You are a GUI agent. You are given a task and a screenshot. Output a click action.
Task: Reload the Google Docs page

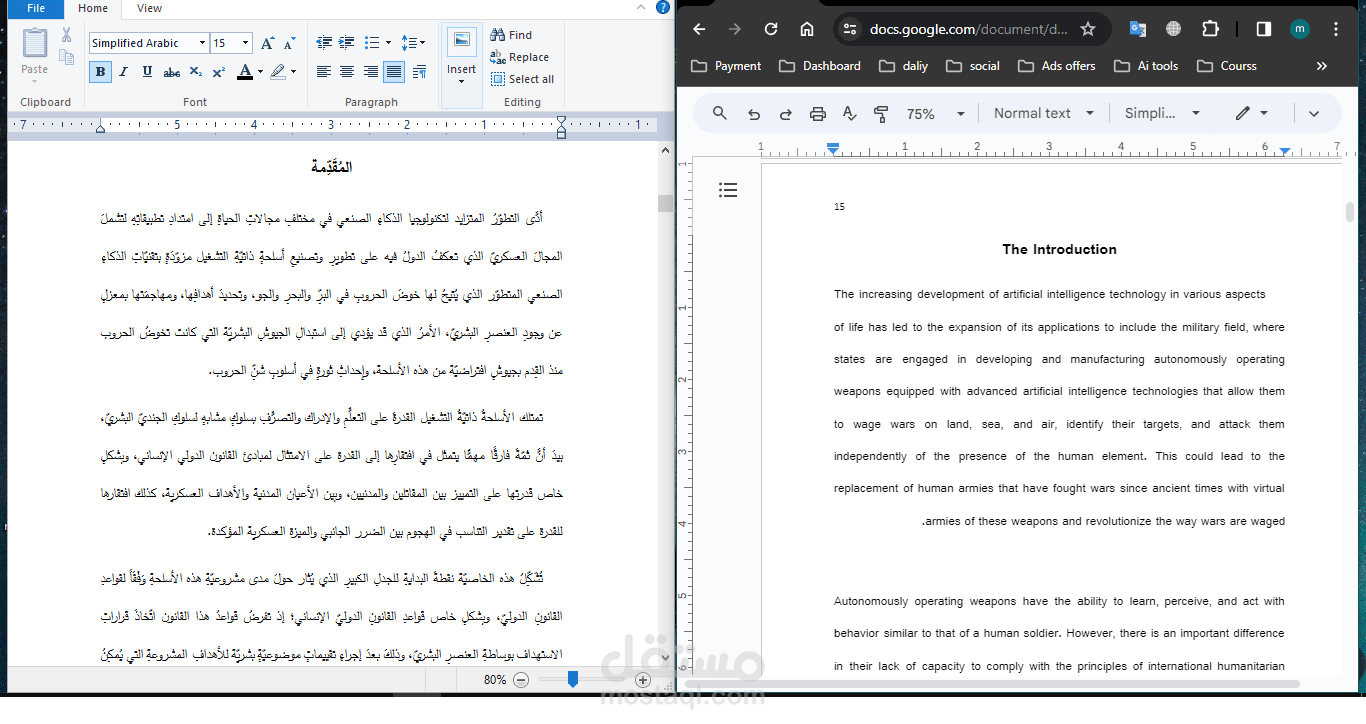(x=771, y=29)
